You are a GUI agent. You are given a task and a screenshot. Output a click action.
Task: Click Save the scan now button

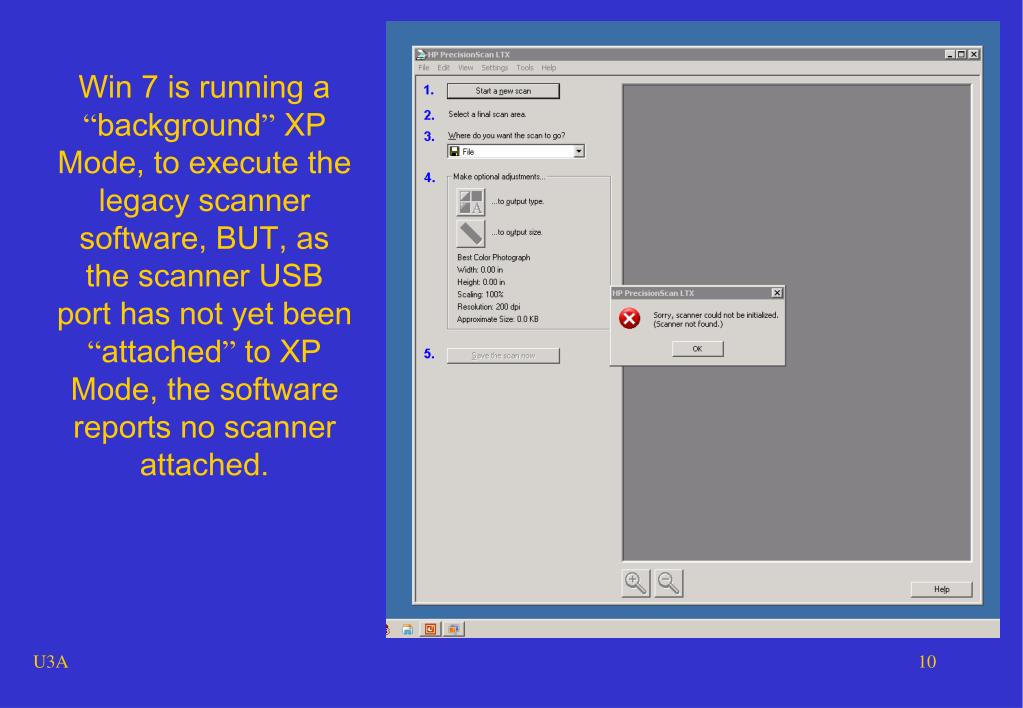pyautogui.click(x=503, y=356)
